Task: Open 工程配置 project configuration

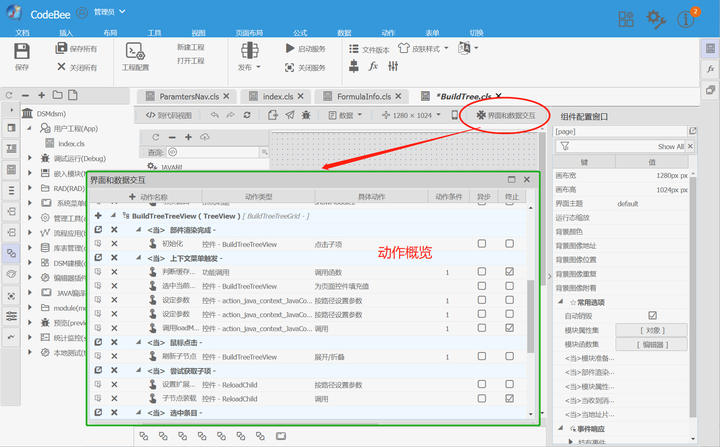Action: (x=135, y=57)
